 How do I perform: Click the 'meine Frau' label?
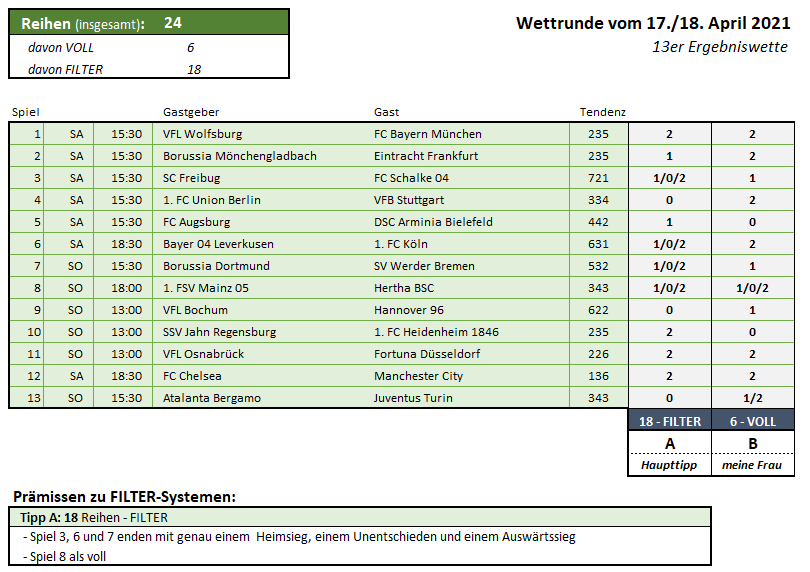pyautogui.click(x=752, y=465)
